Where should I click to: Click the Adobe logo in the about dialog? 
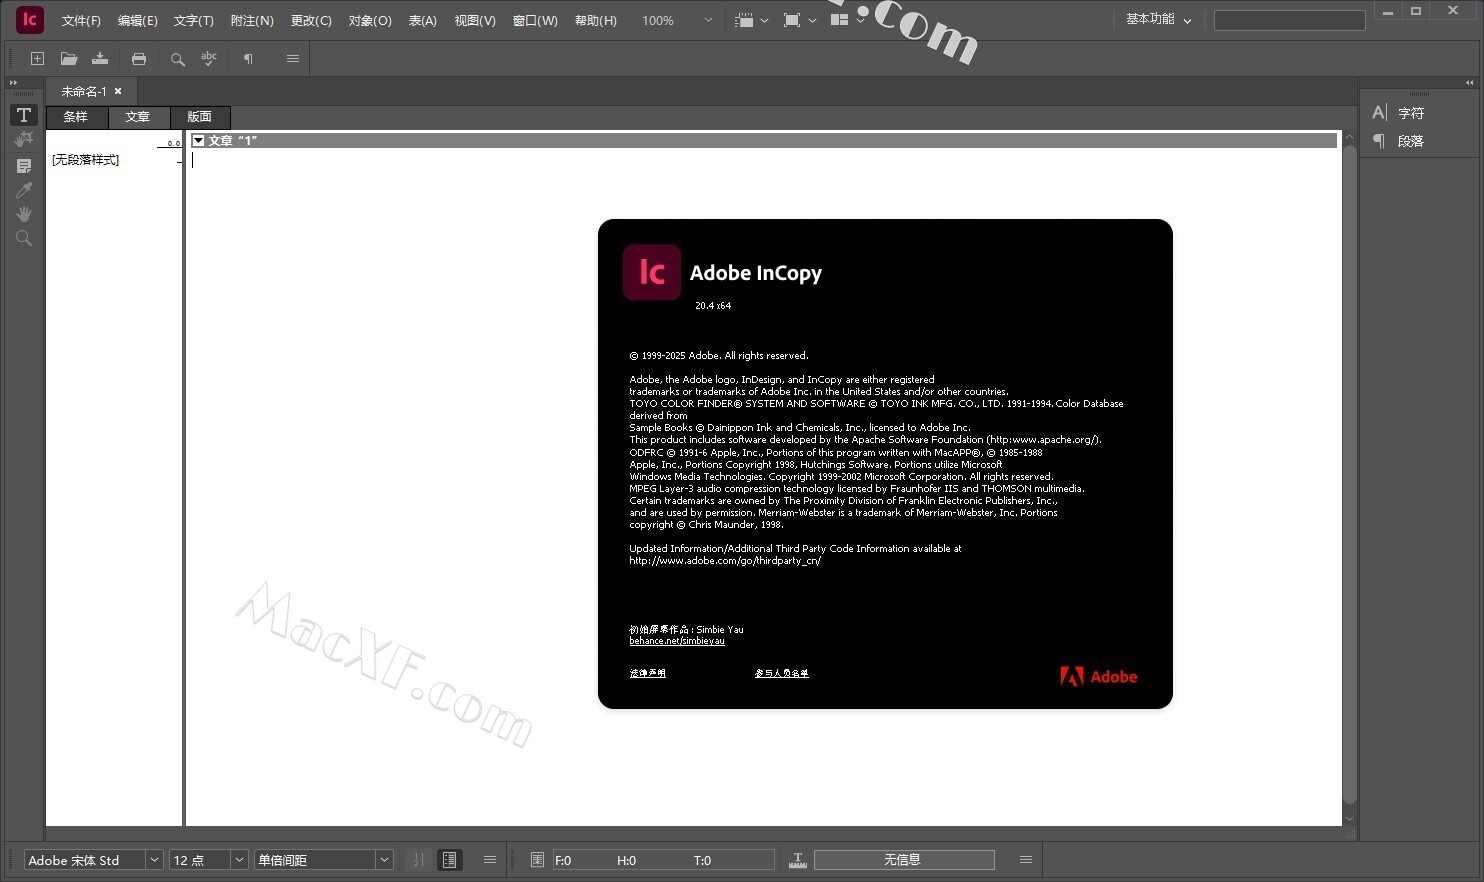tap(1098, 677)
